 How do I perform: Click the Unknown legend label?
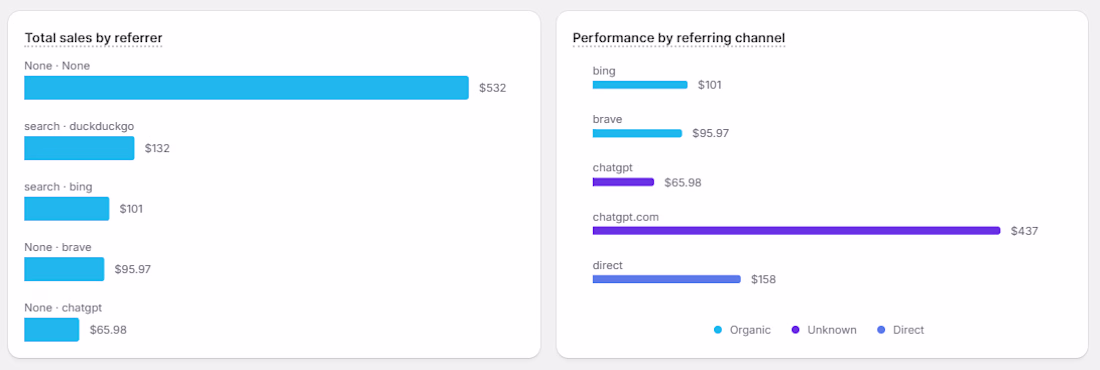[x=832, y=330]
